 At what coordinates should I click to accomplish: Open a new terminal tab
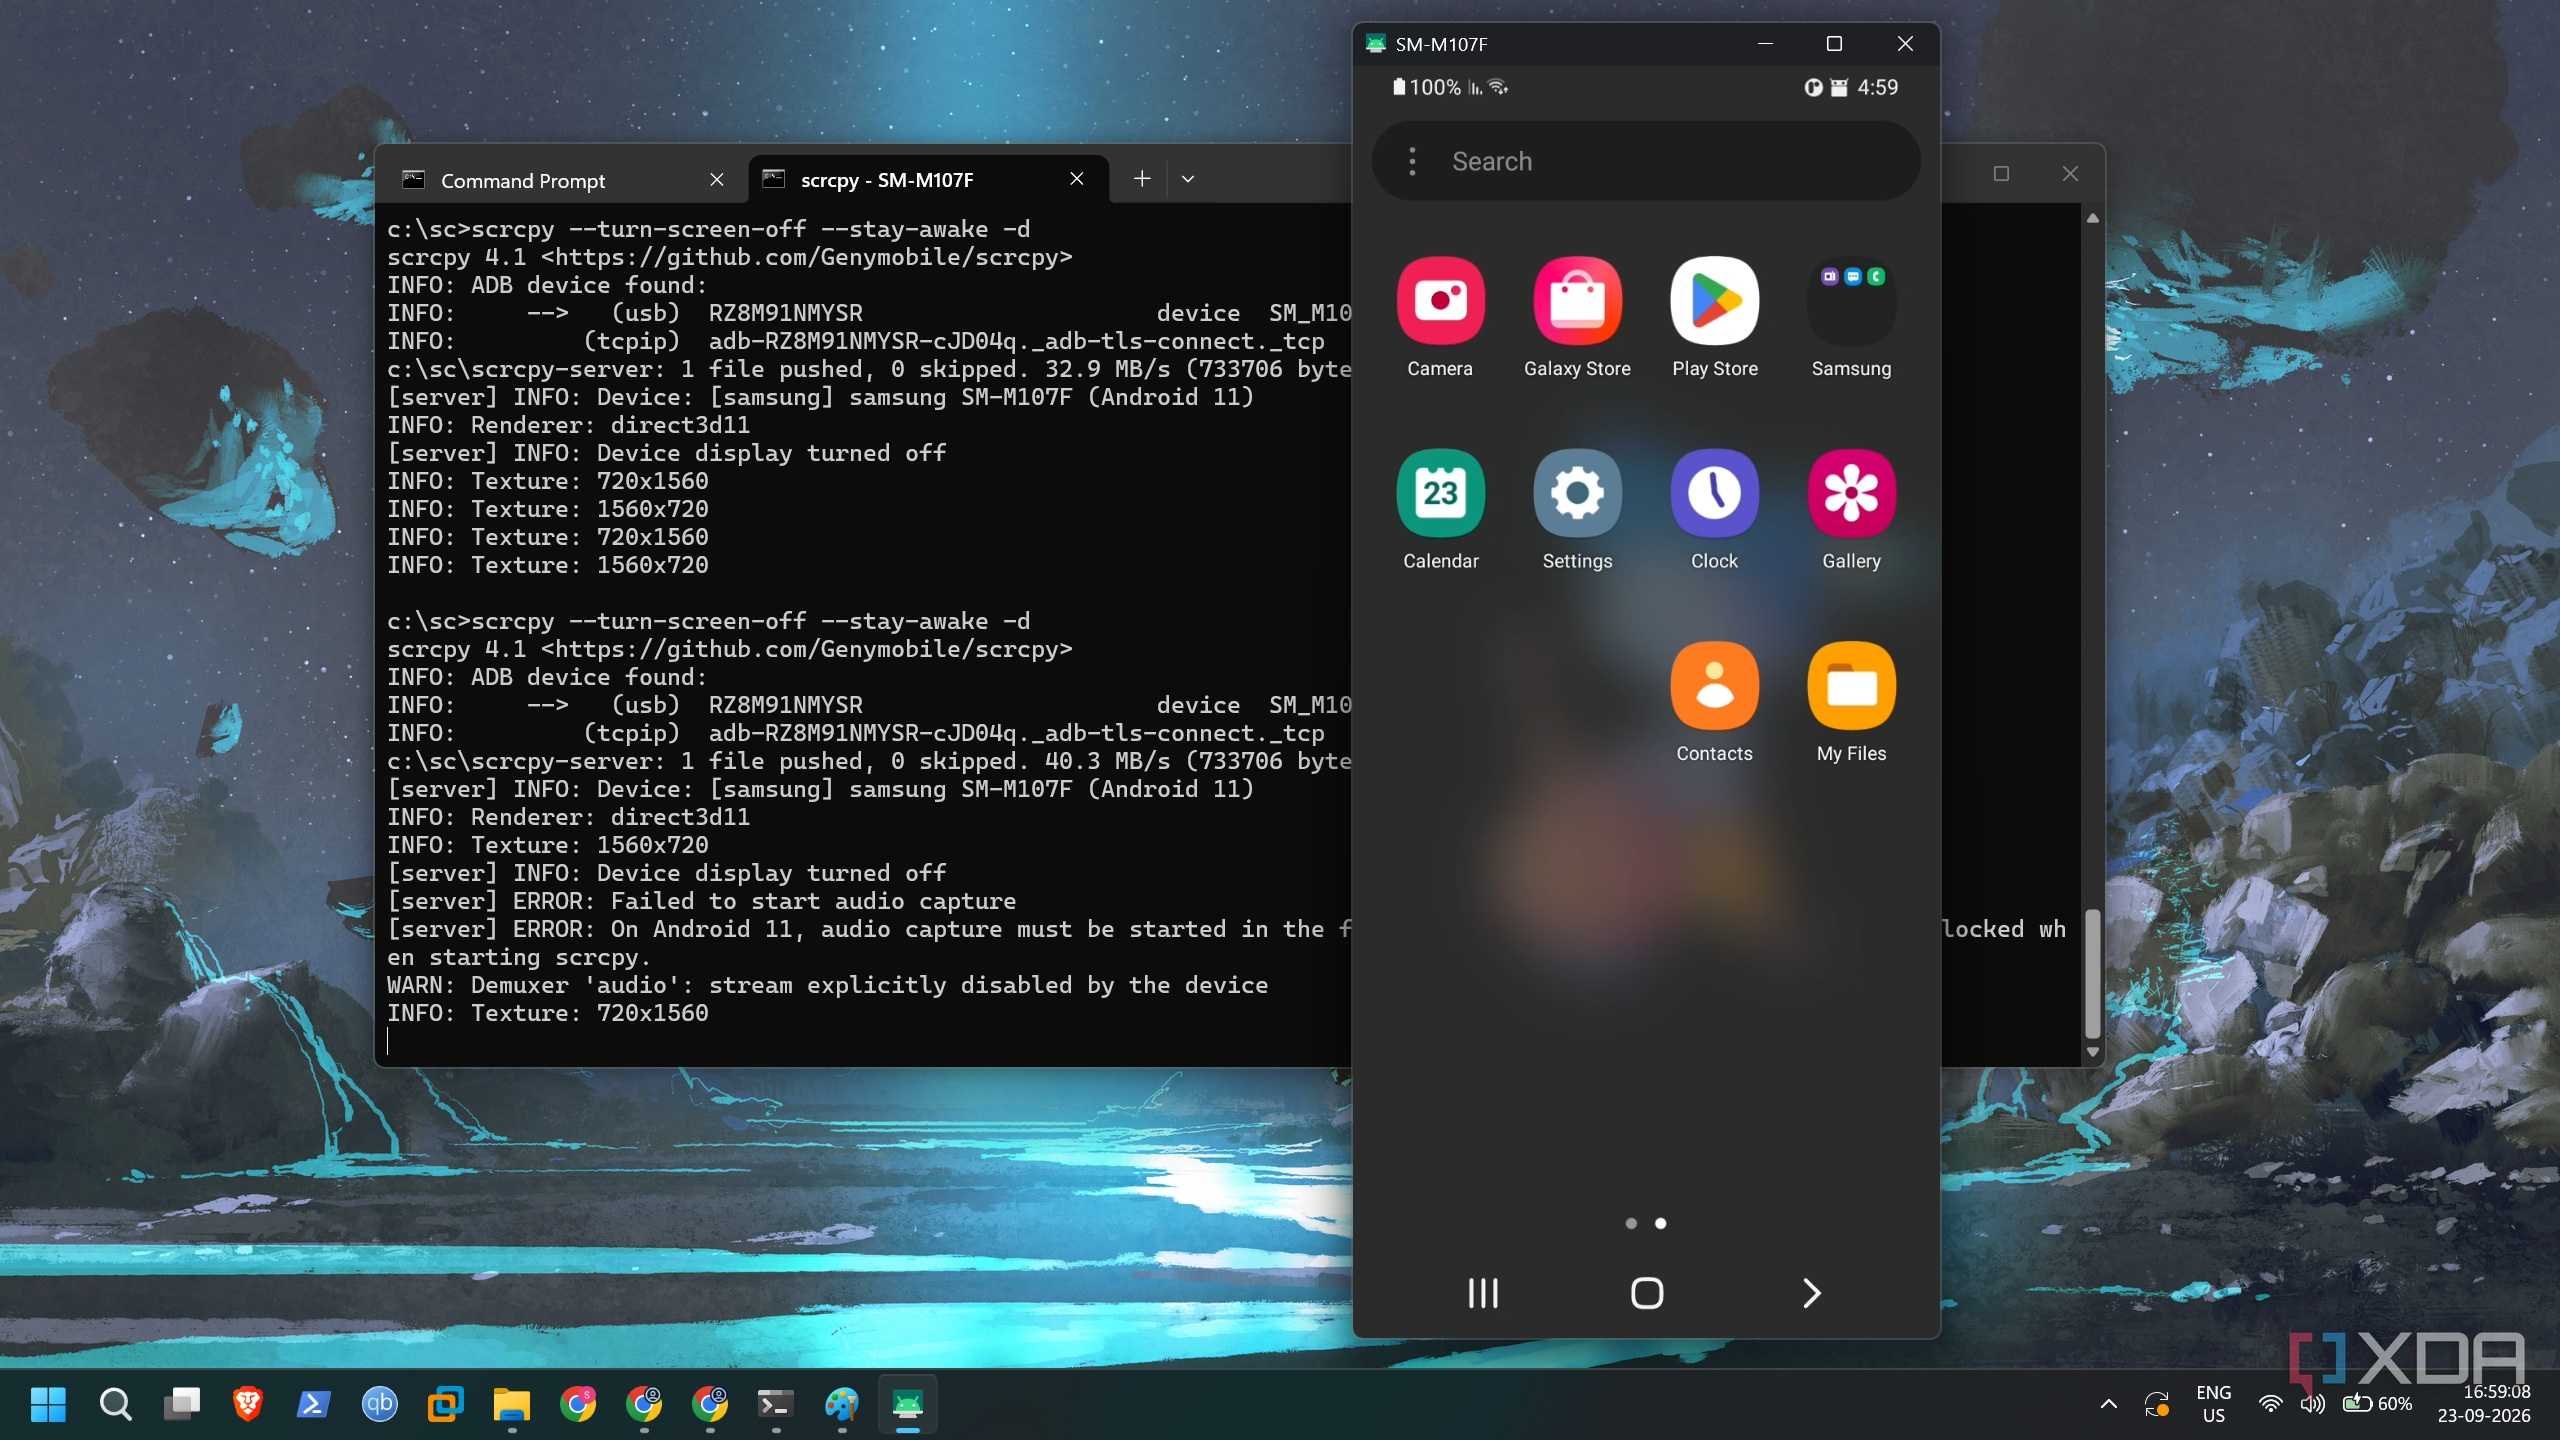tap(1142, 179)
